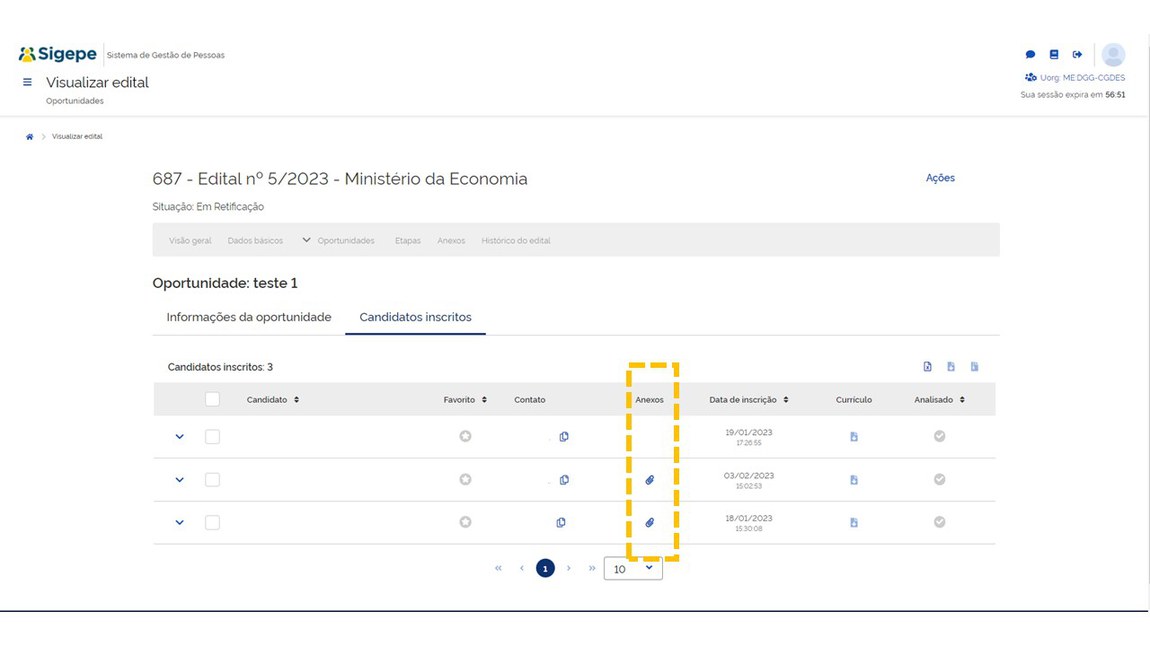Check the first candidate row checkbox
Image resolution: width=1150 pixels, height=646 pixels.
212,437
